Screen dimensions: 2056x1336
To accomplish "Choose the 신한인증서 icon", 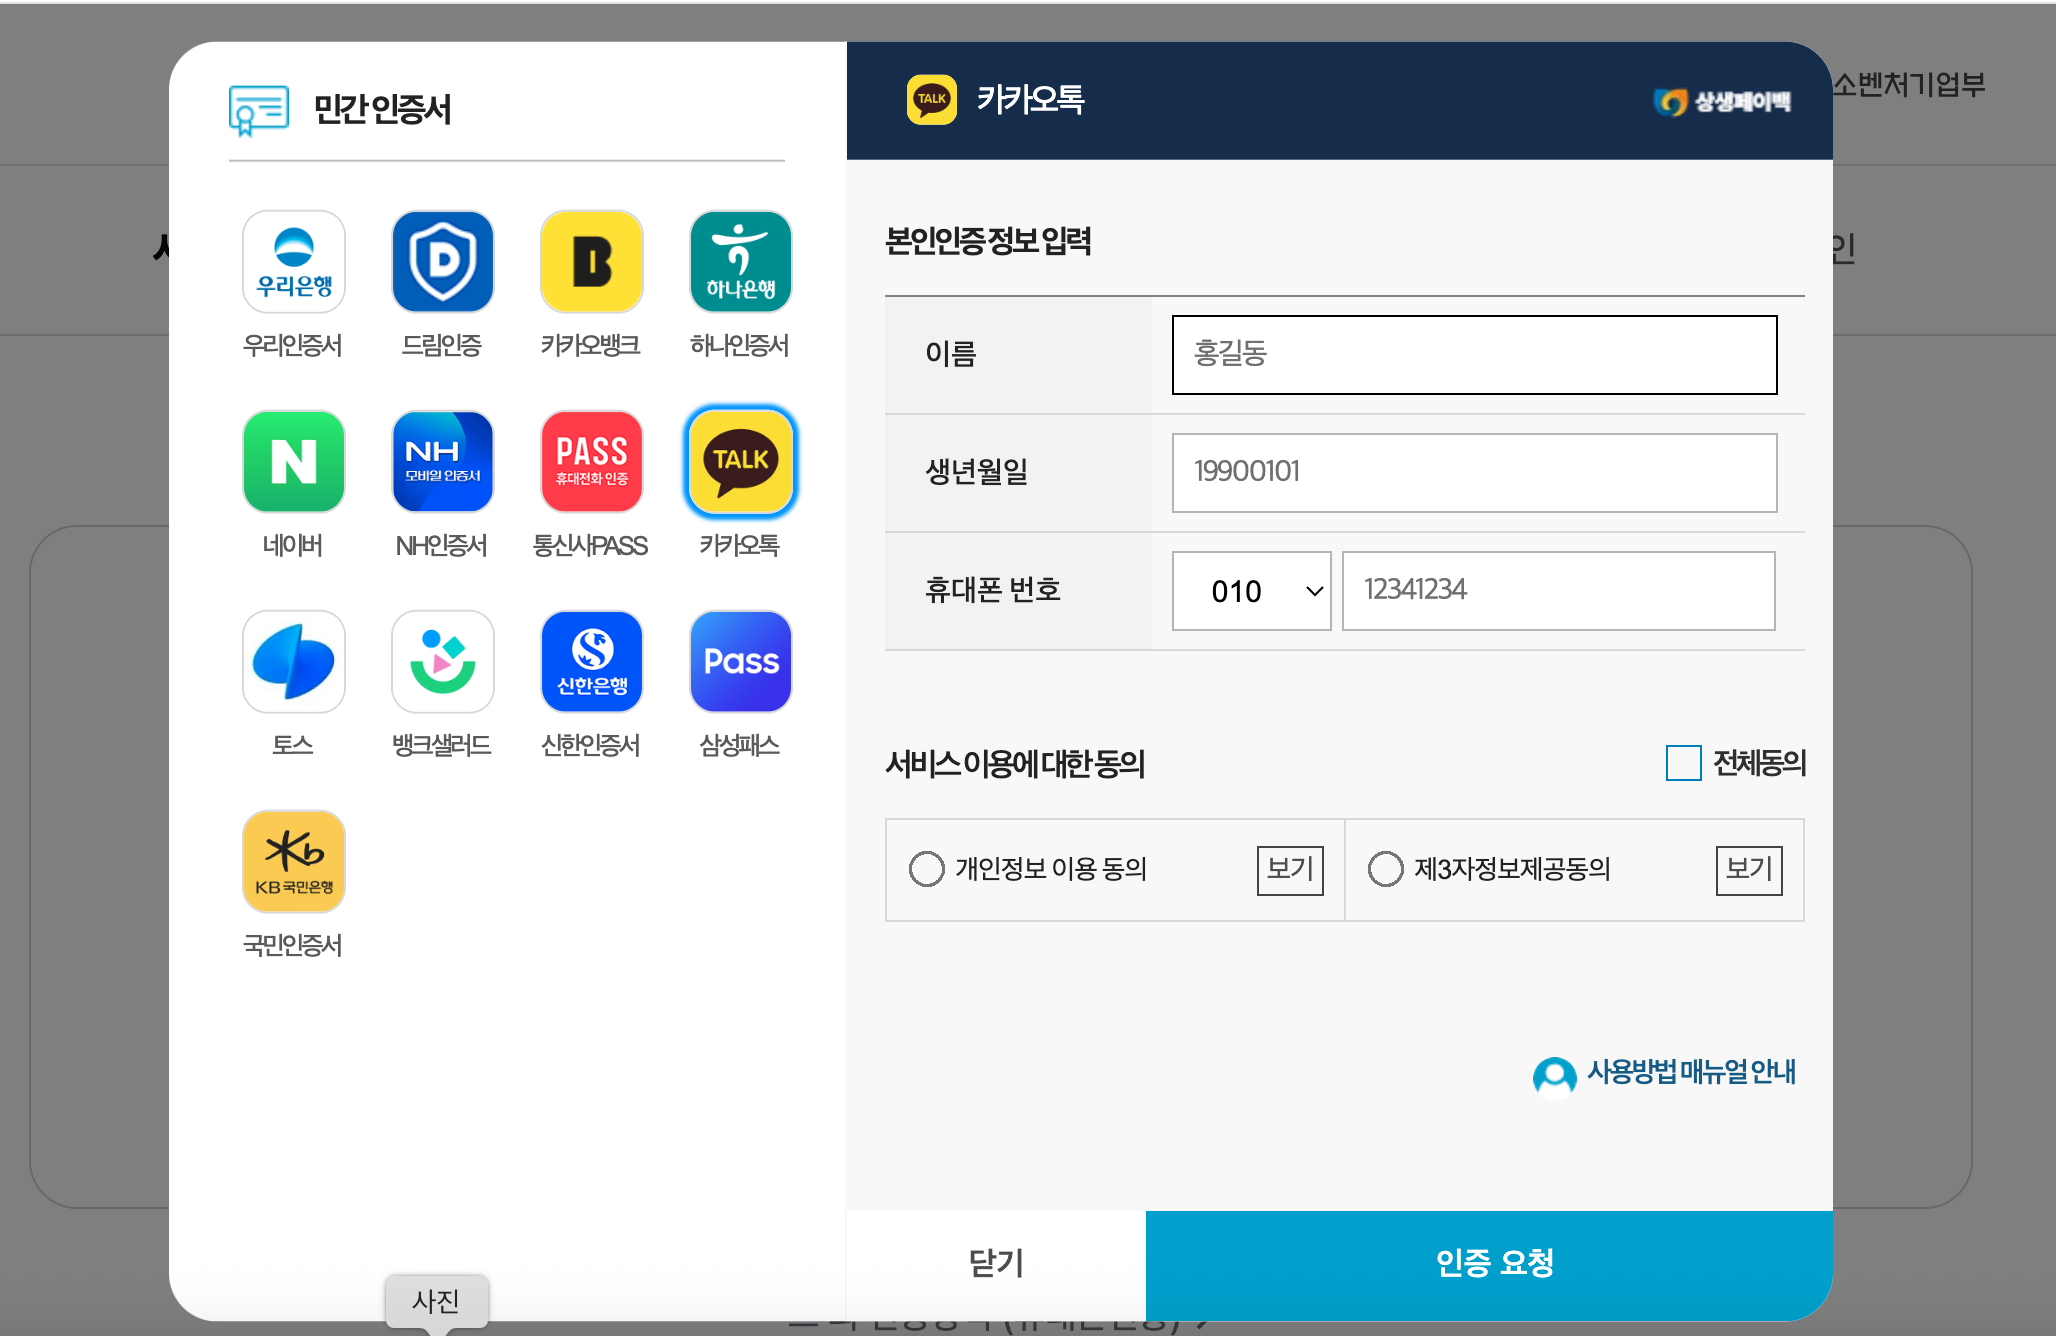I will pyautogui.click(x=591, y=661).
